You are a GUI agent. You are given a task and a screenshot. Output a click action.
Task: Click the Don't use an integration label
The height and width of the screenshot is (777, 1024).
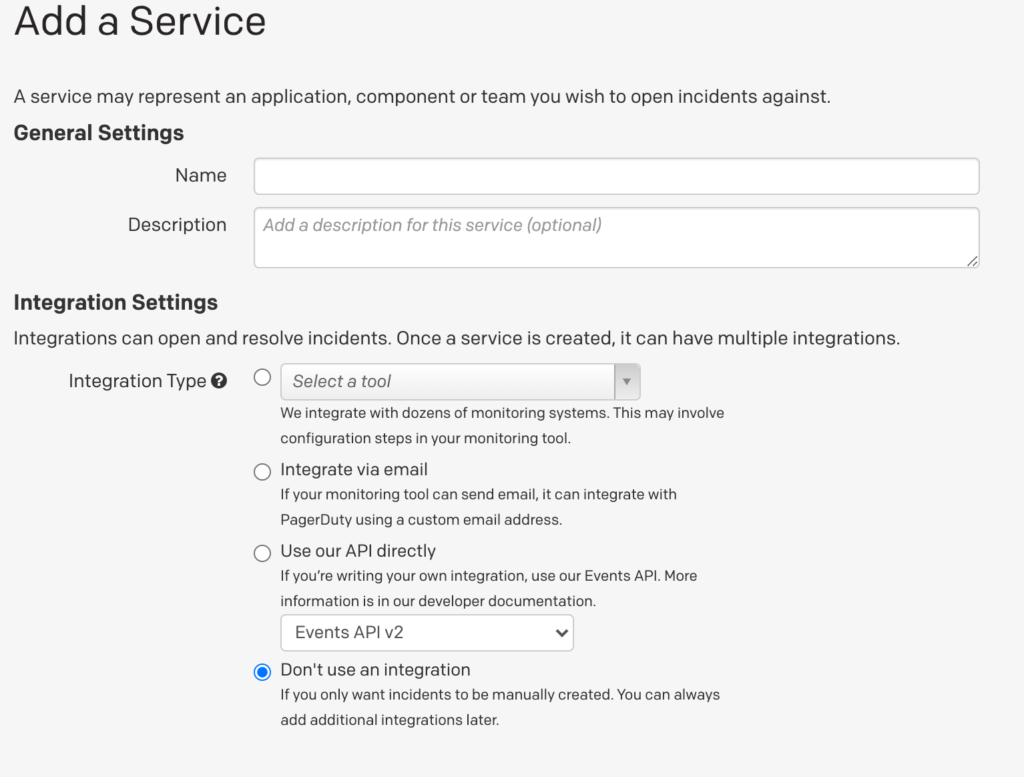375,670
